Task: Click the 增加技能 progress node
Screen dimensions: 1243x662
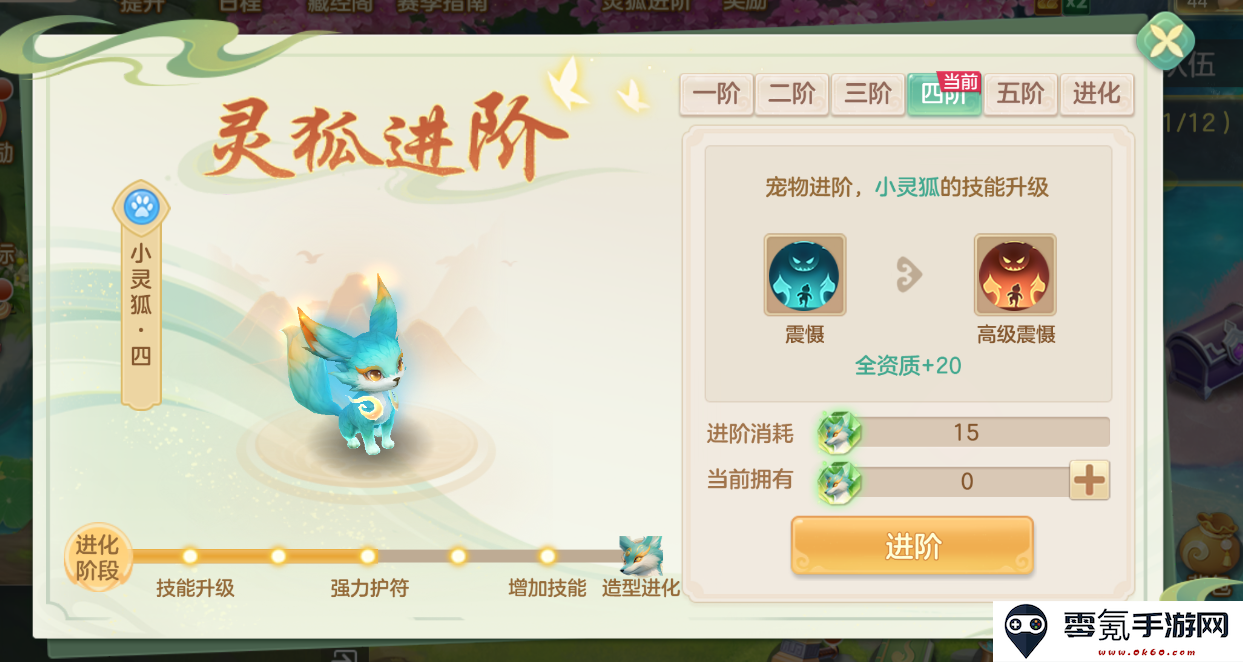Action: (547, 556)
